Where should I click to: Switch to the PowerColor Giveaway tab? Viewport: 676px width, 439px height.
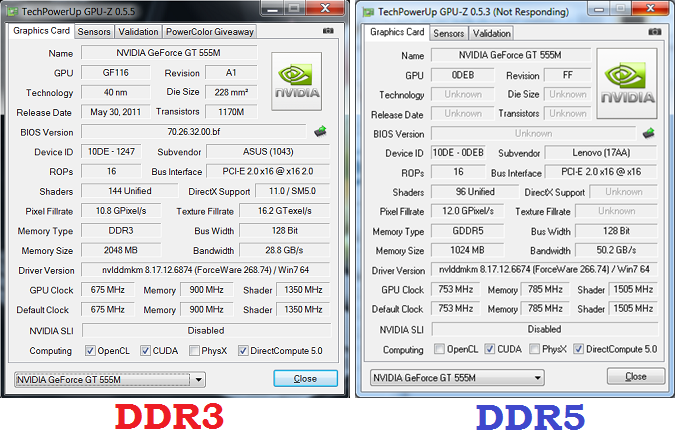click(x=210, y=31)
